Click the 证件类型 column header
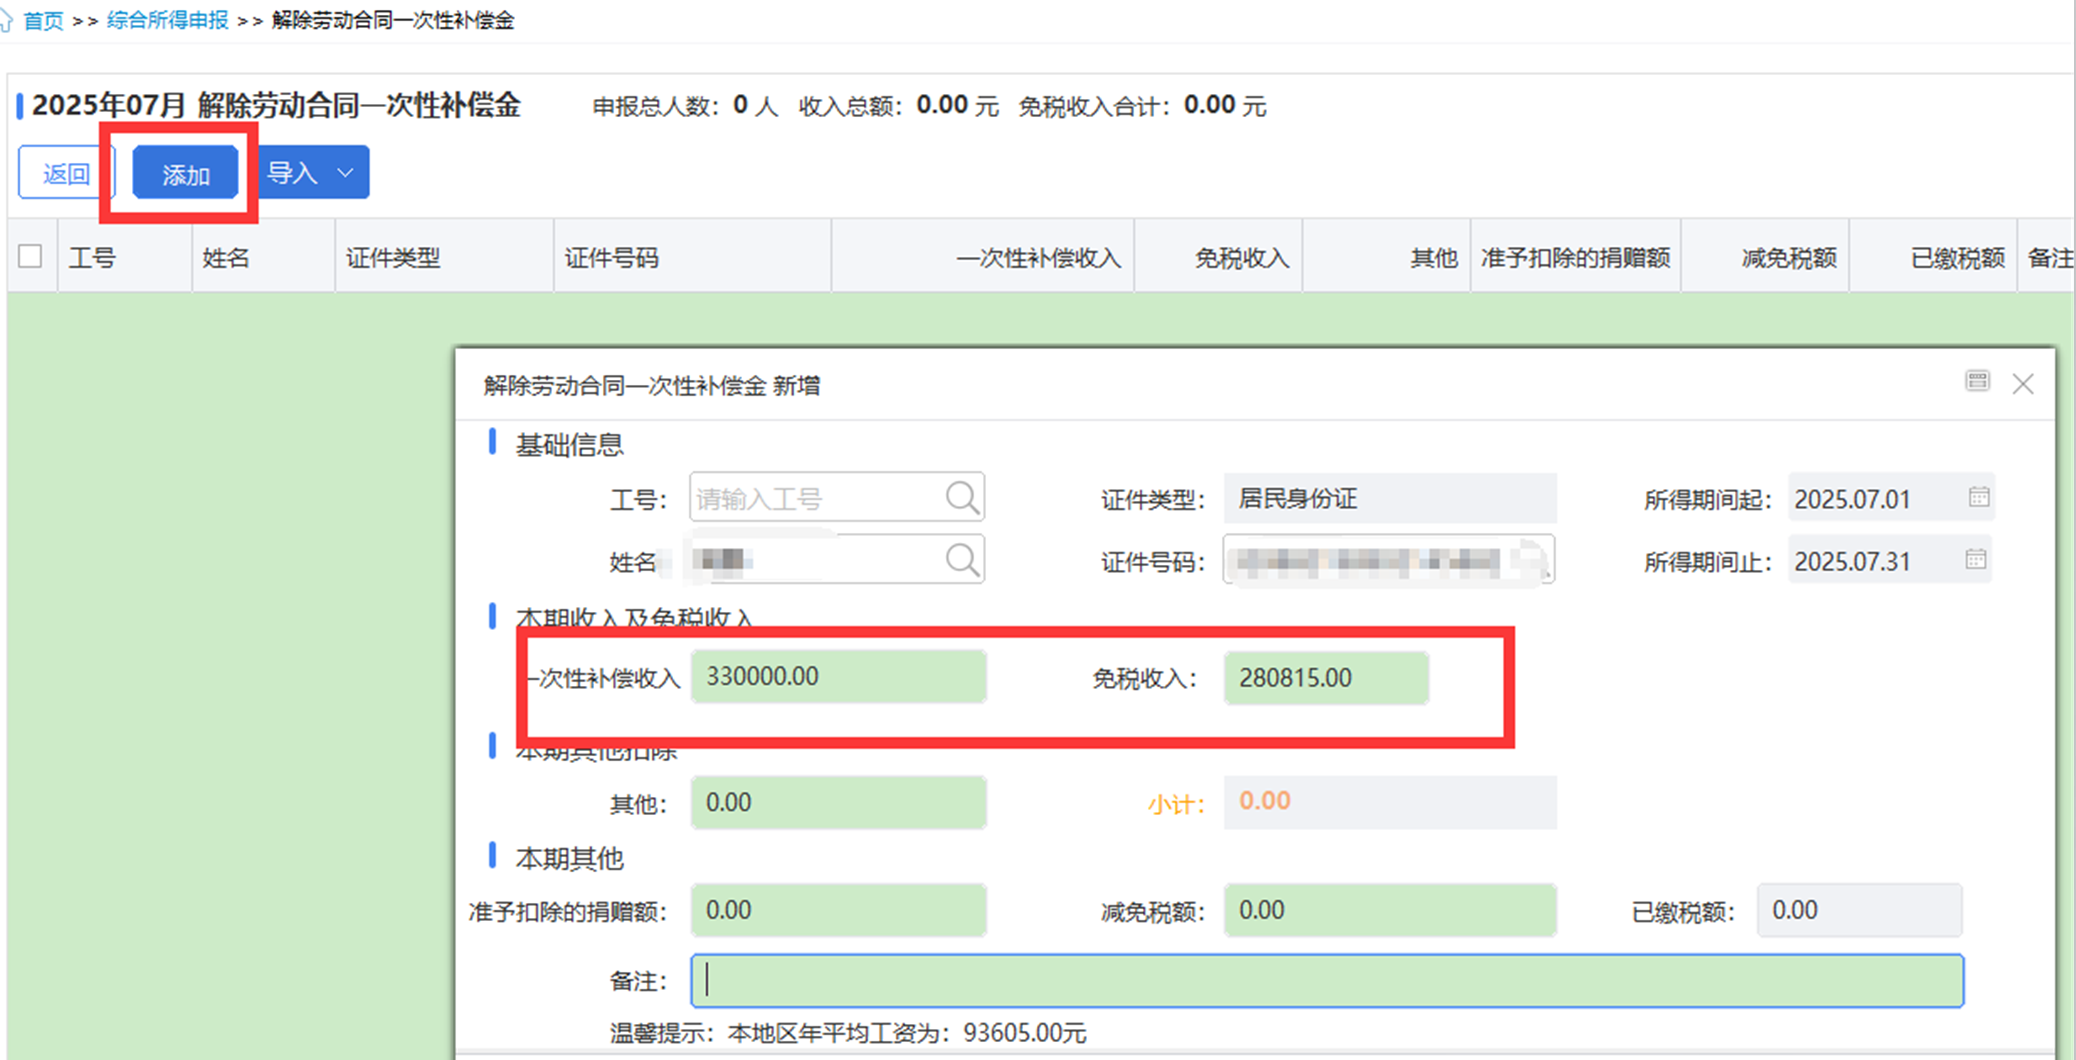 tap(393, 258)
